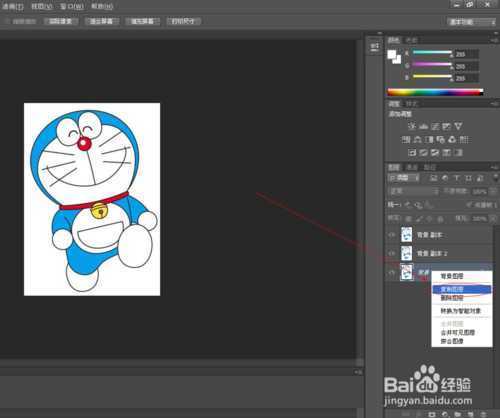Screen dimensions: 500x418
Task: Choose 背景图层 in the context menu
Action: [x=462, y=276]
